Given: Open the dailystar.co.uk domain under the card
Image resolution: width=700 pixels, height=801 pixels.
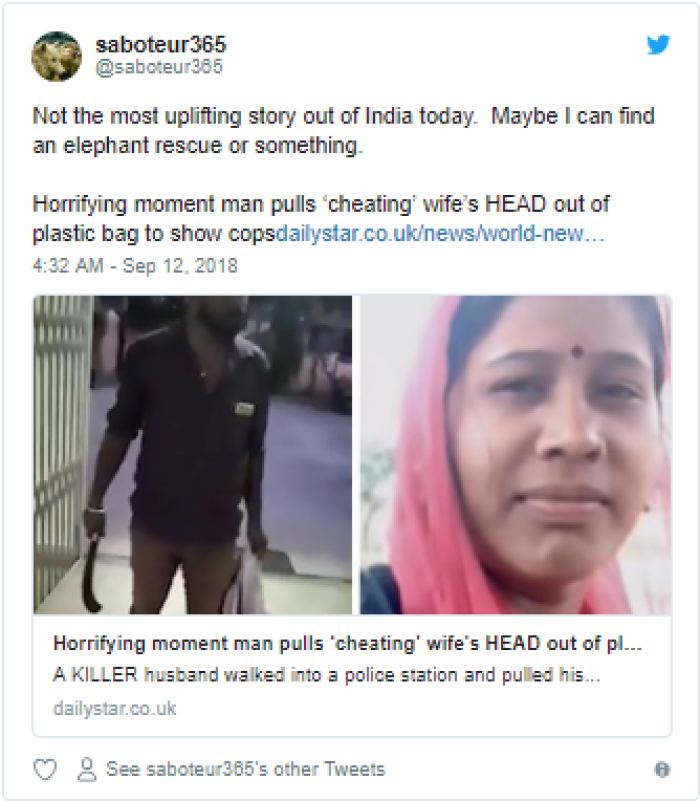Looking at the screenshot, I should point(114,709).
